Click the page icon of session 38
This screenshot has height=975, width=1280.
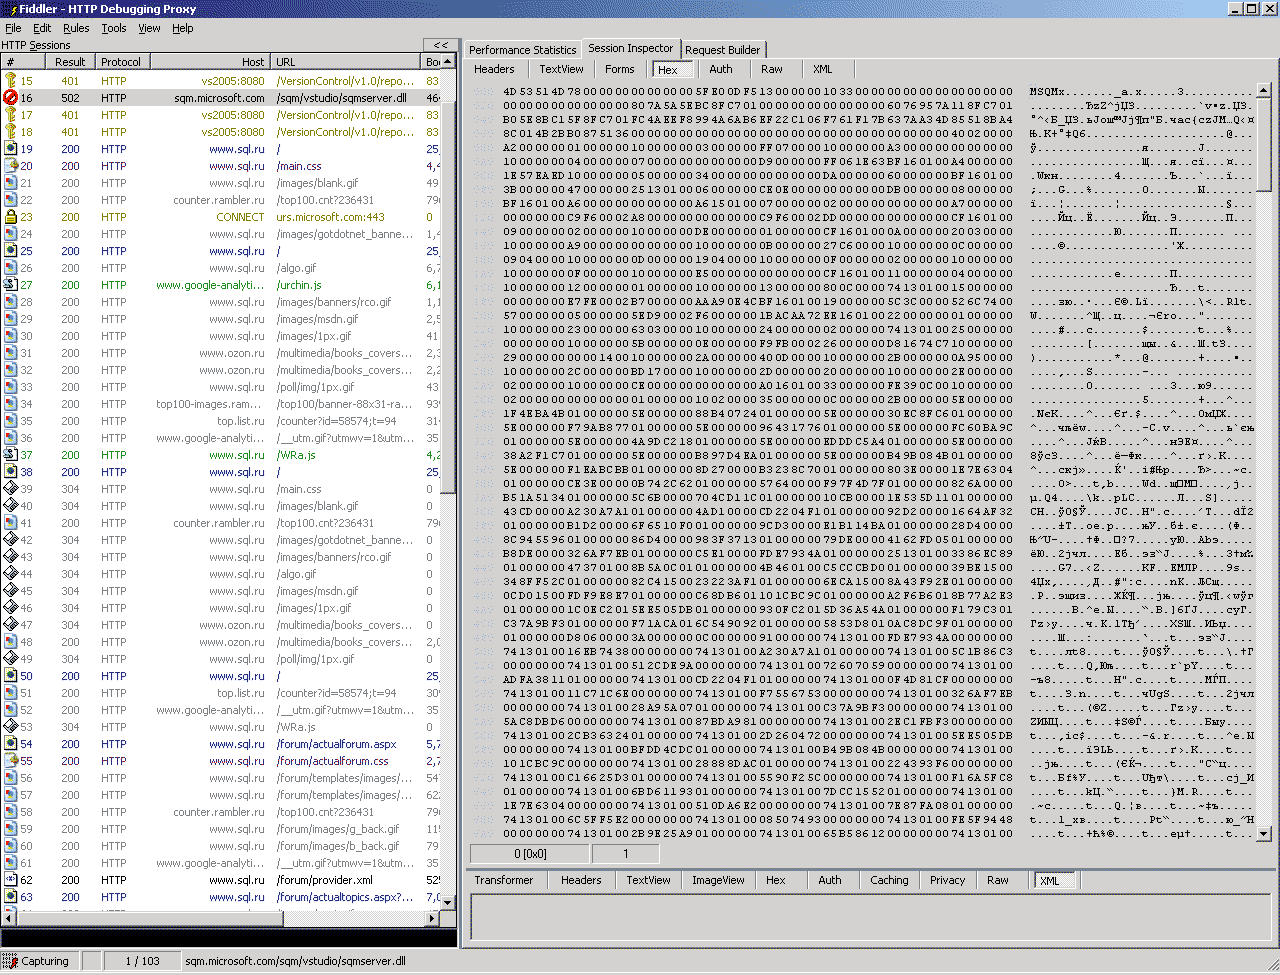coord(11,472)
